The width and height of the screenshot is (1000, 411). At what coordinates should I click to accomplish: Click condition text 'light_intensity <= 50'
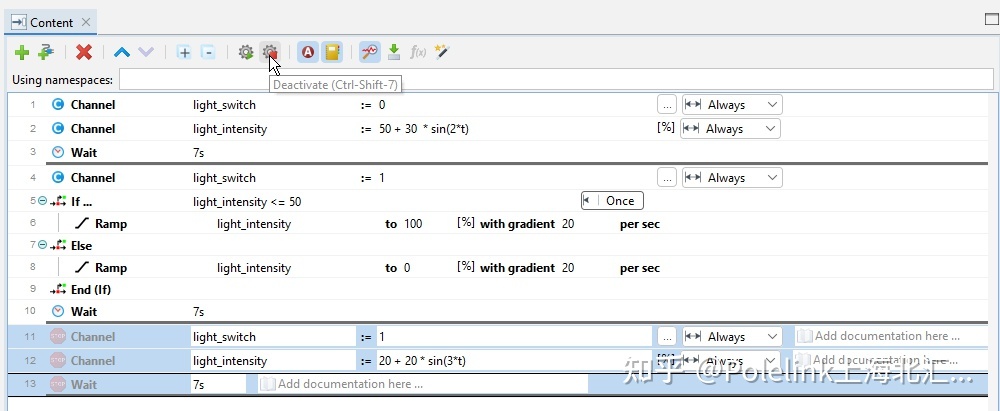click(247, 202)
